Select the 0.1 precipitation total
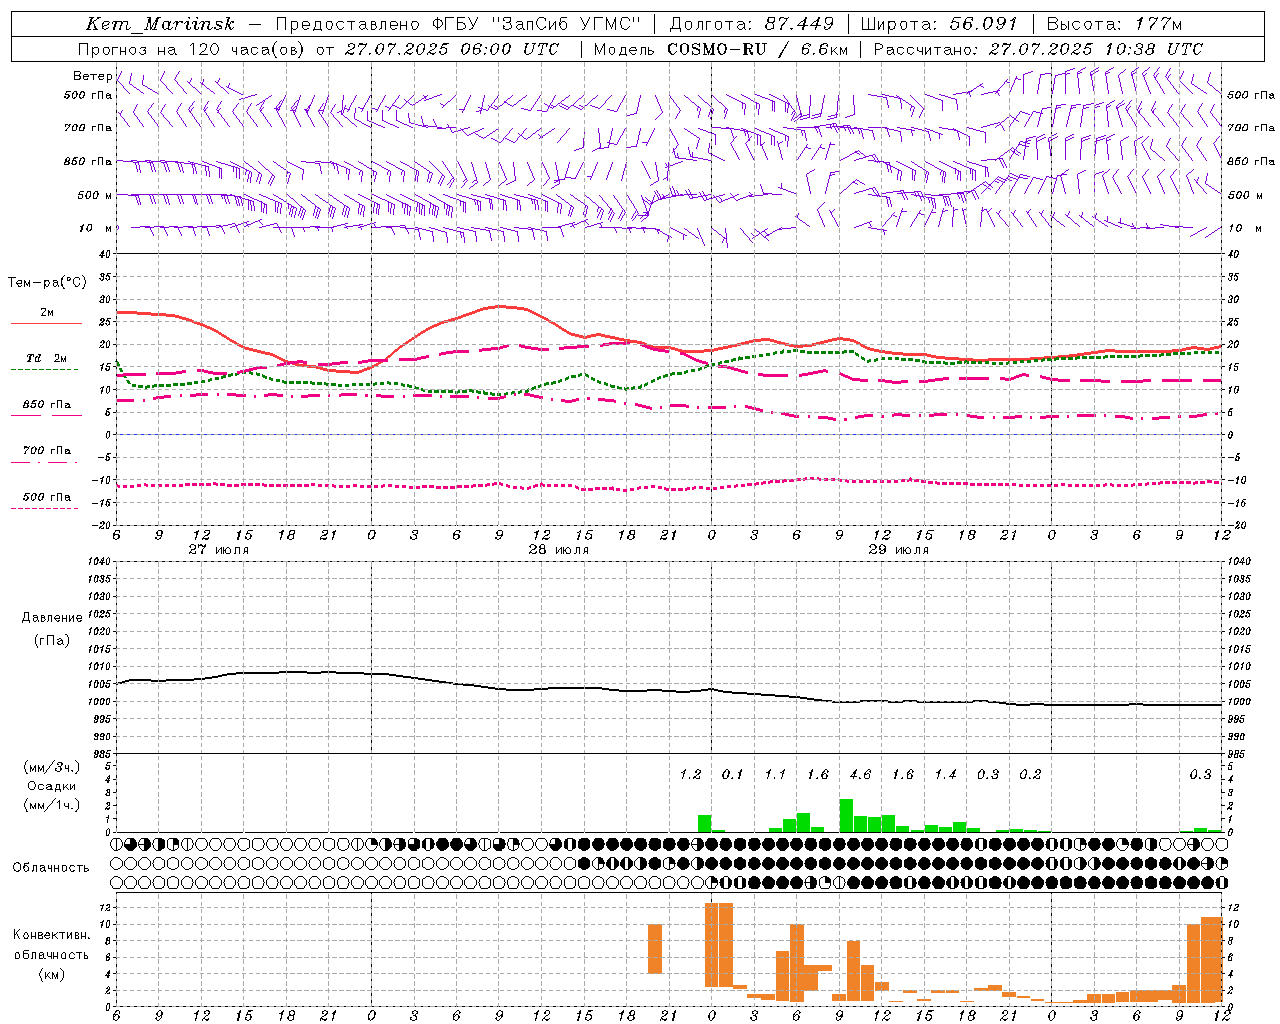The width and height of the screenshot is (1280, 1024). click(733, 774)
